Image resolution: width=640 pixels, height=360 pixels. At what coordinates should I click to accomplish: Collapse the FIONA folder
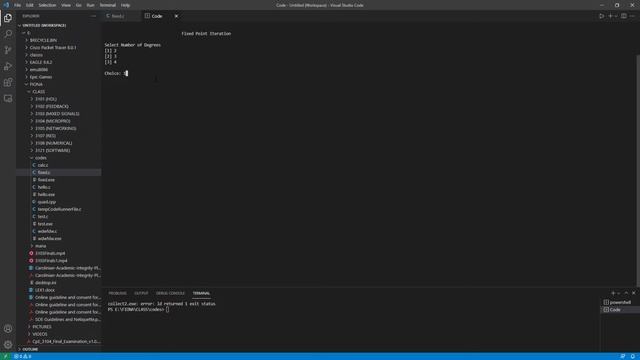pyautogui.click(x=36, y=84)
